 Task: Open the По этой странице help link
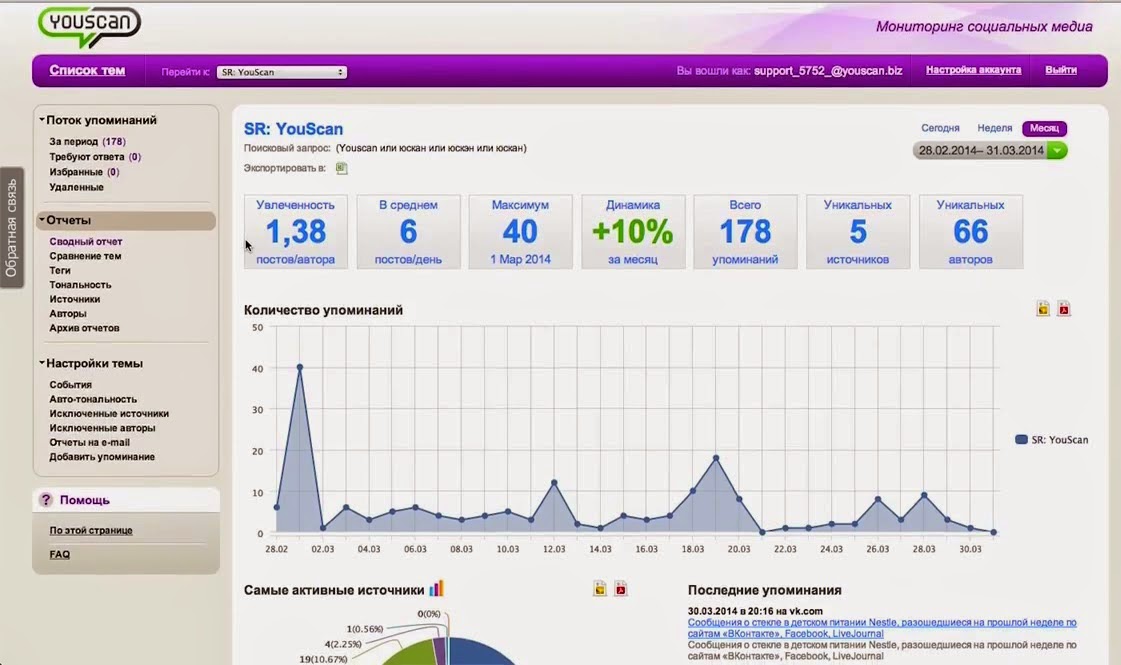(91, 531)
